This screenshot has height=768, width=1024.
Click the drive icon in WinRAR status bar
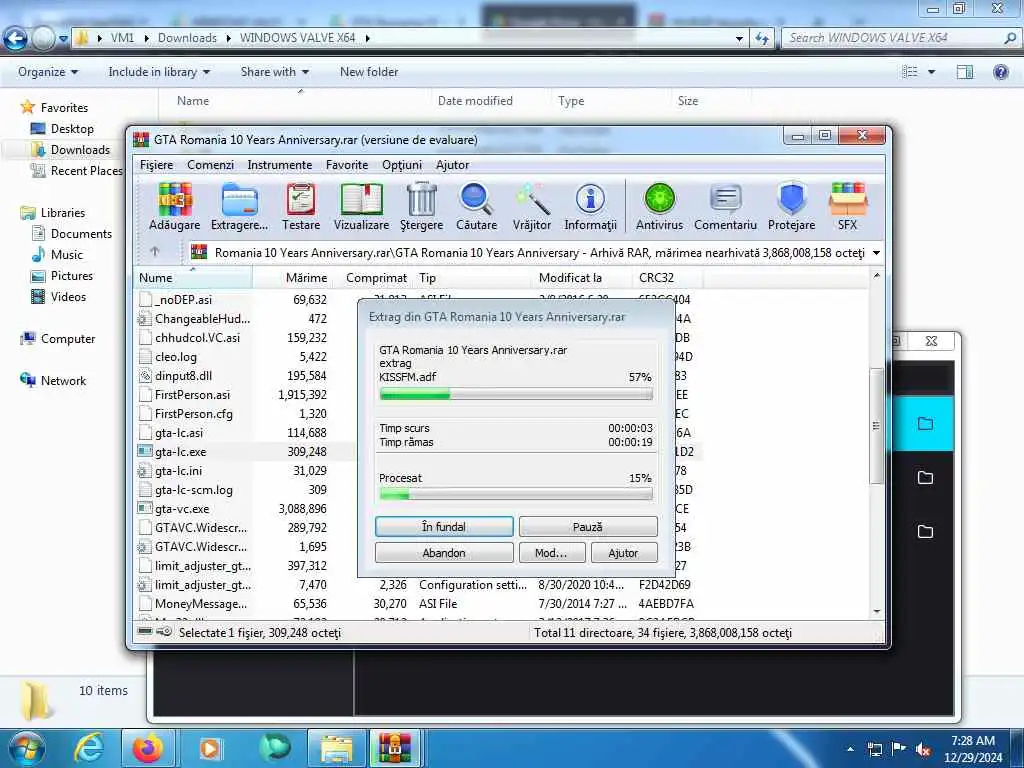(x=146, y=632)
